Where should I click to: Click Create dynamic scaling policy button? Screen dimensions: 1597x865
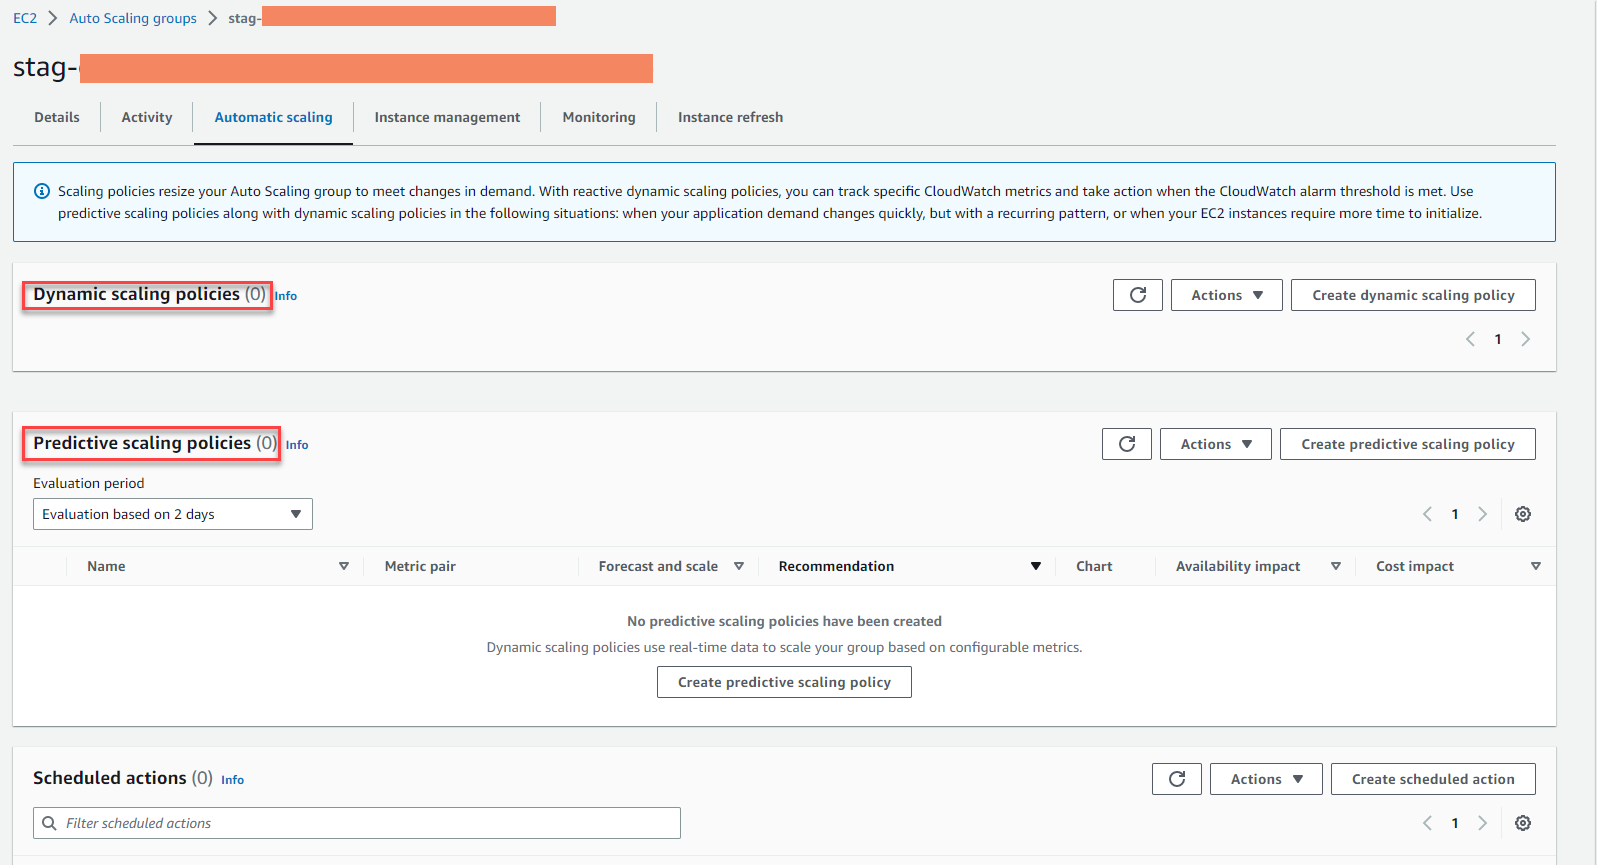click(1413, 295)
